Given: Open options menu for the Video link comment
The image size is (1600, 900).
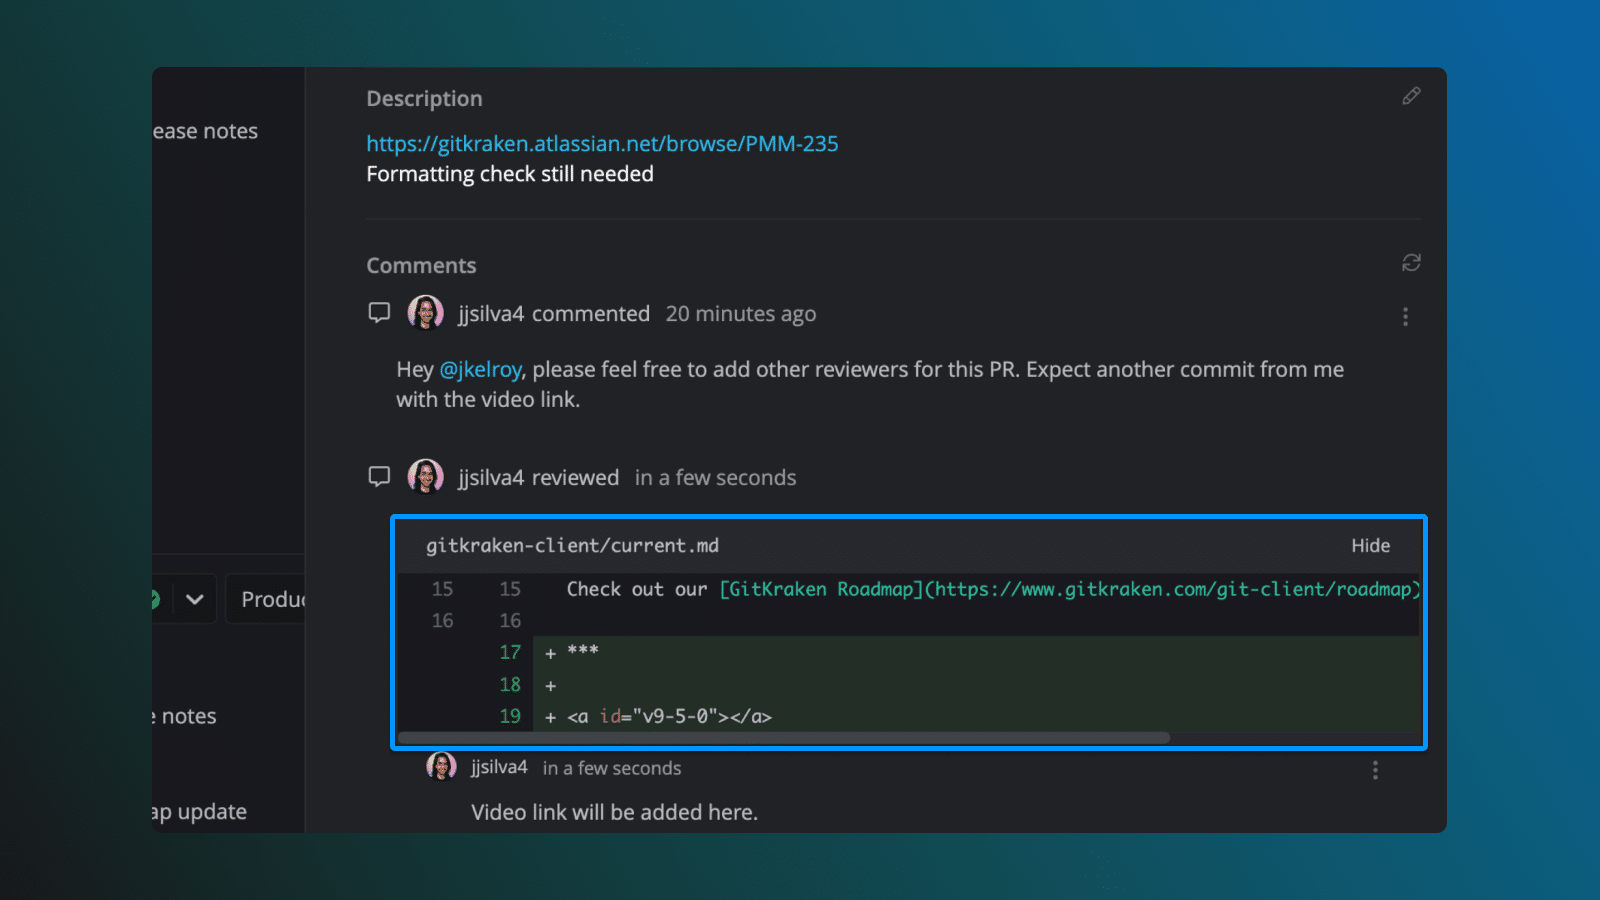Looking at the screenshot, I should coord(1375,770).
